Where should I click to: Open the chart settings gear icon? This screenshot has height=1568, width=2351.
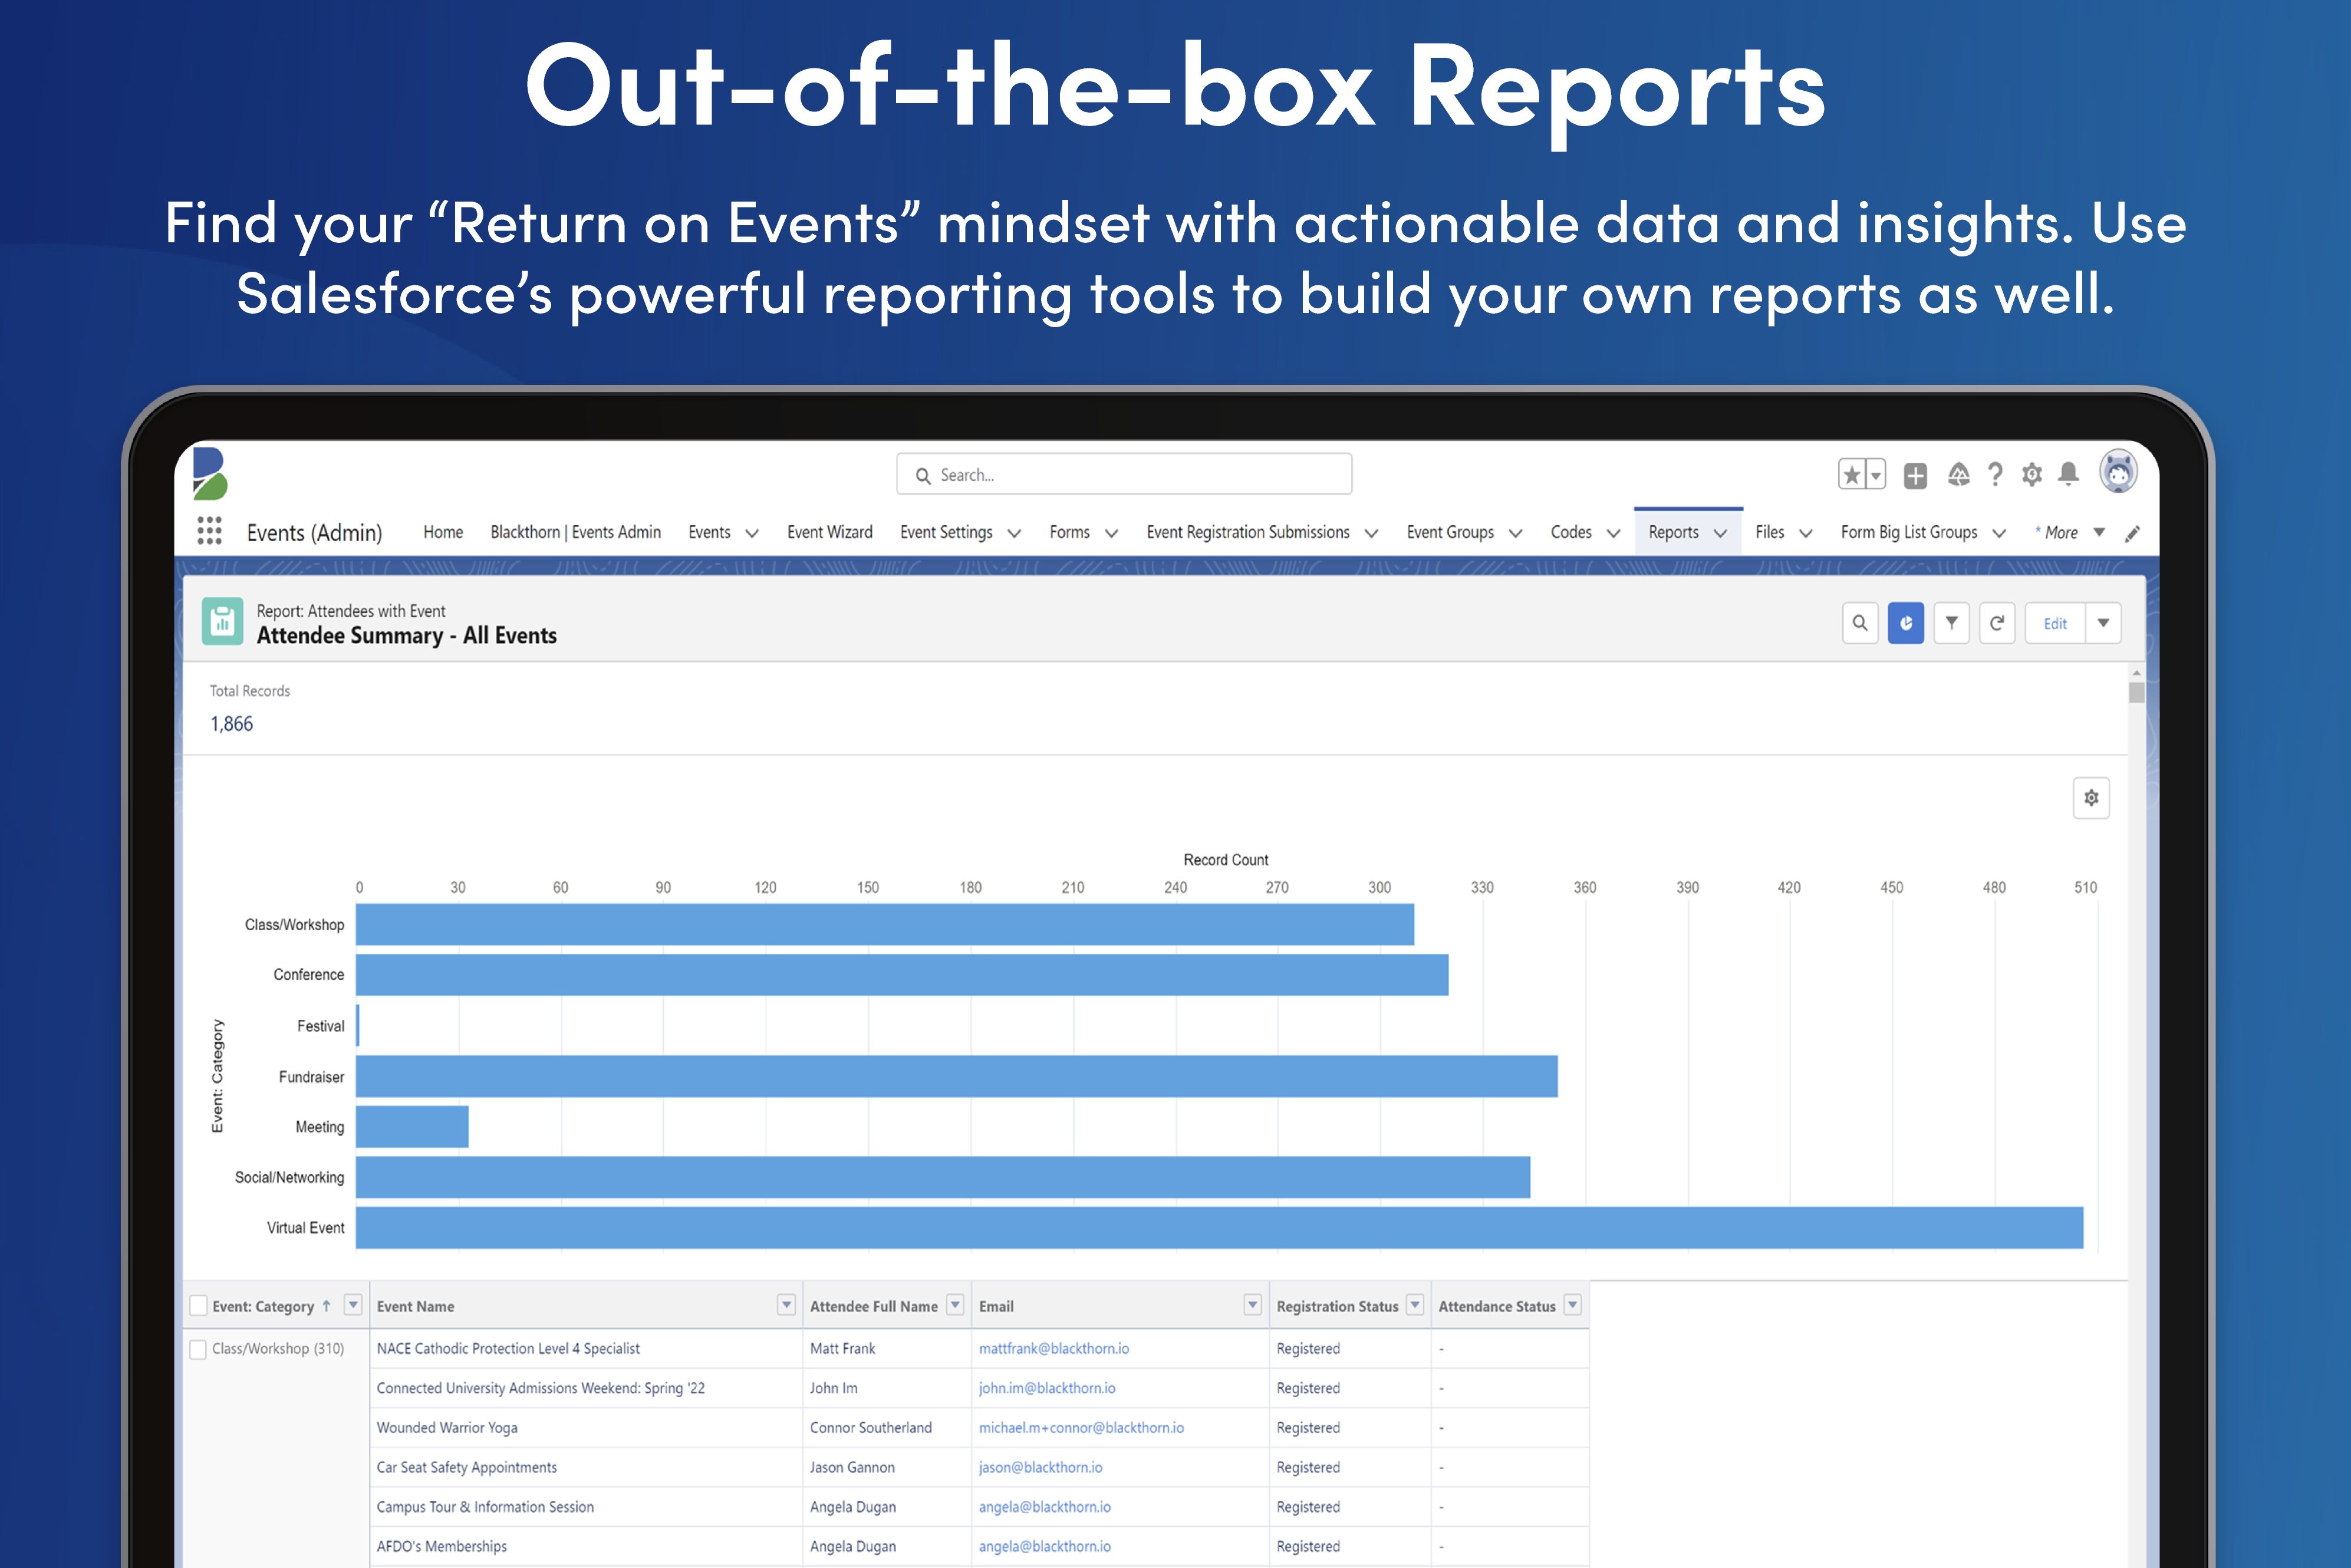coord(2090,798)
